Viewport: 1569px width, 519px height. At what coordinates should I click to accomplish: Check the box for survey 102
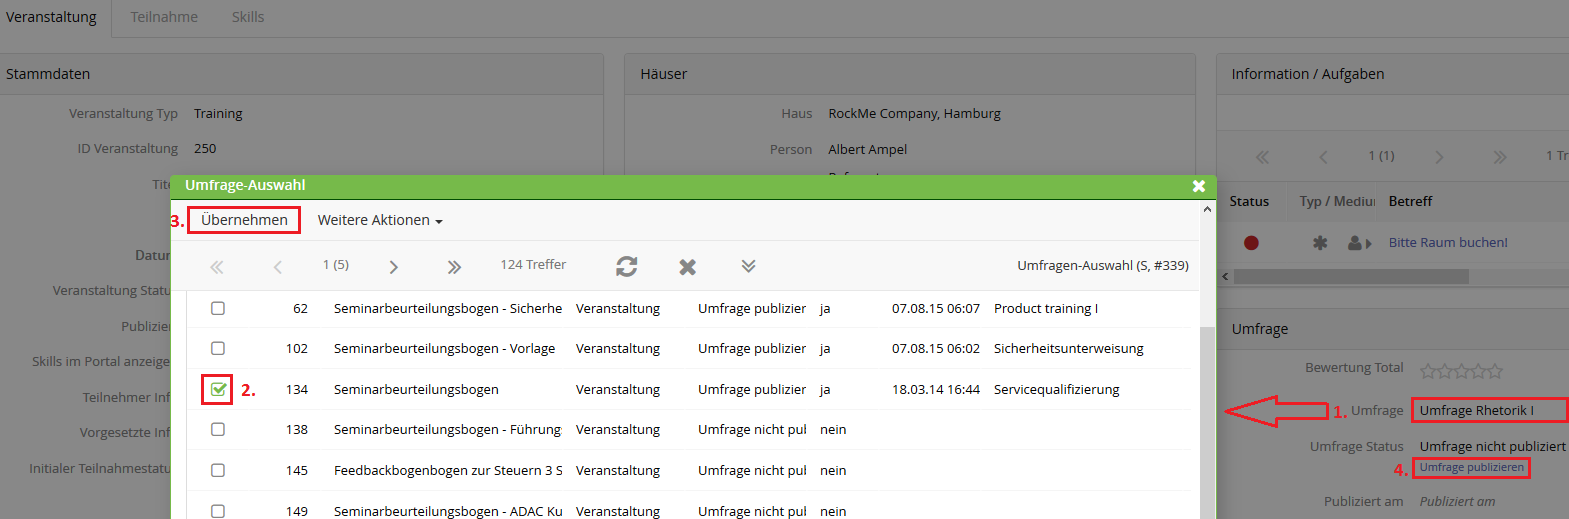click(x=218, y=348)
